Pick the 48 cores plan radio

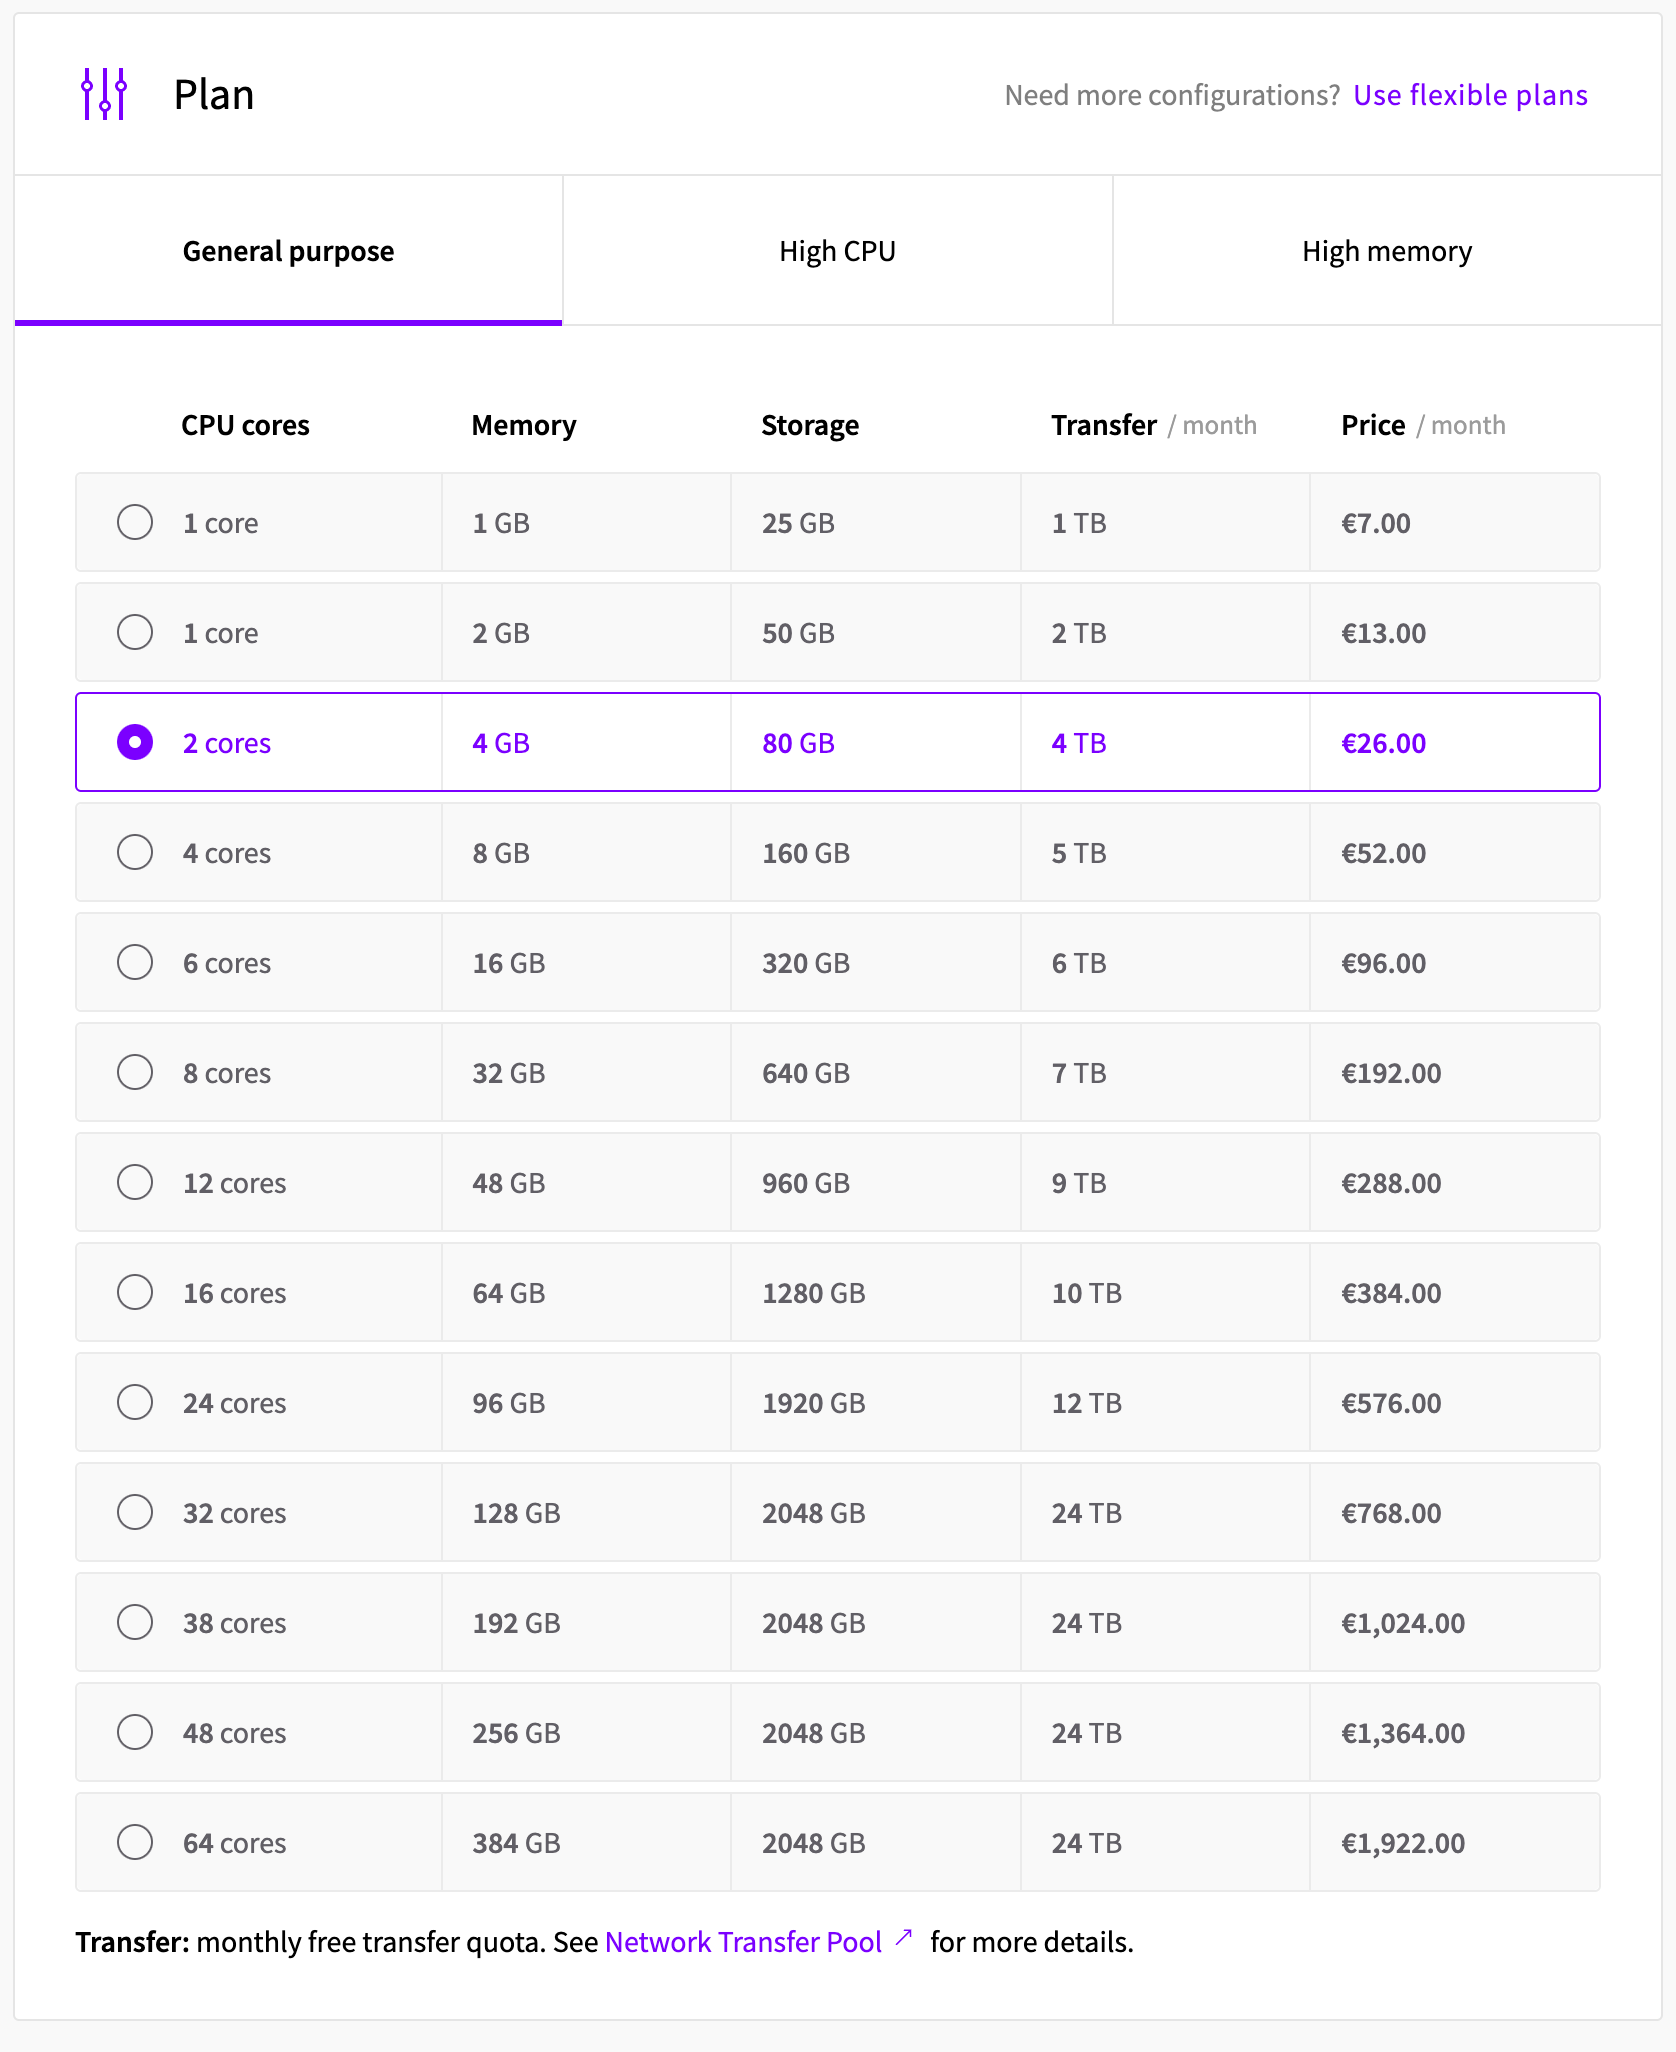click(135, 1732)
